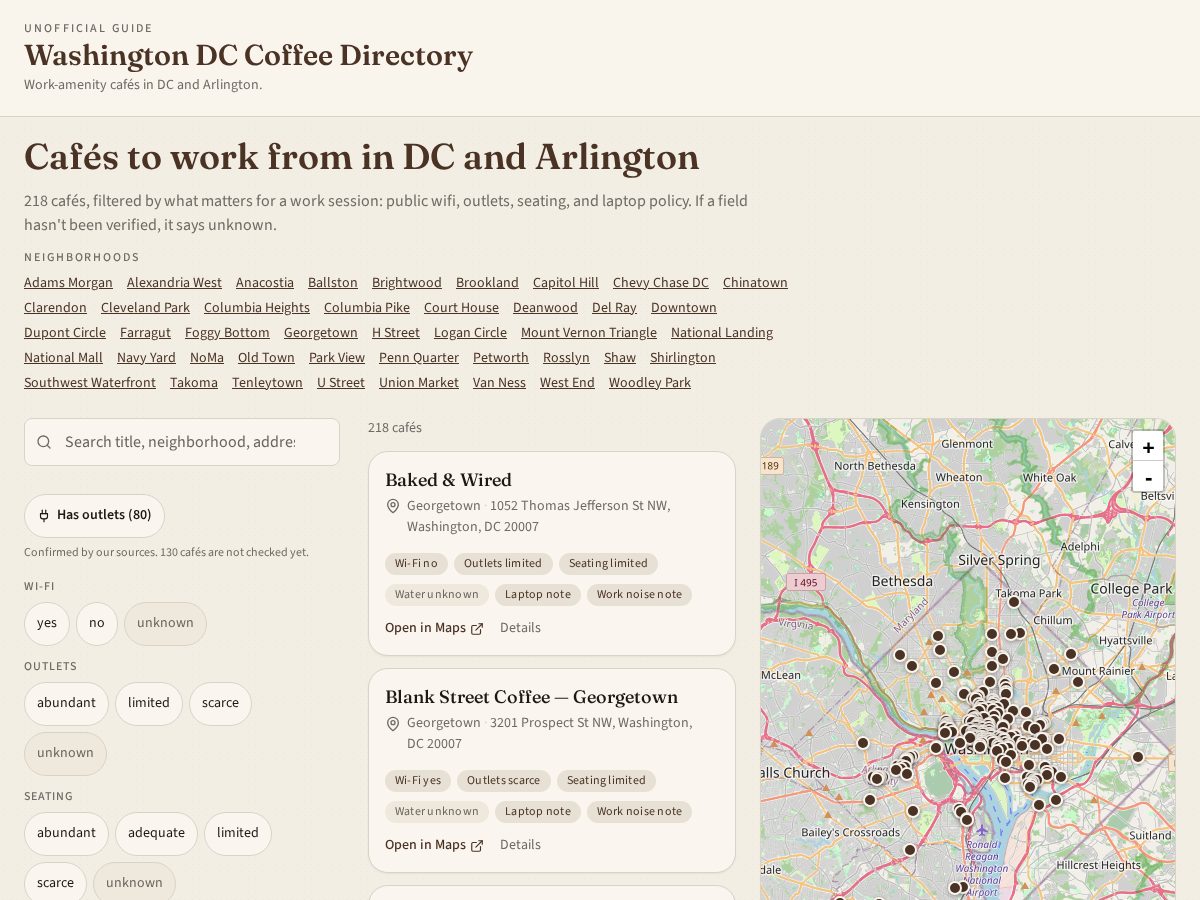Viewport: 1200px width, 900px height.
Task: Open Clarendon neighborhood link
Action: [x=55, y=308]
